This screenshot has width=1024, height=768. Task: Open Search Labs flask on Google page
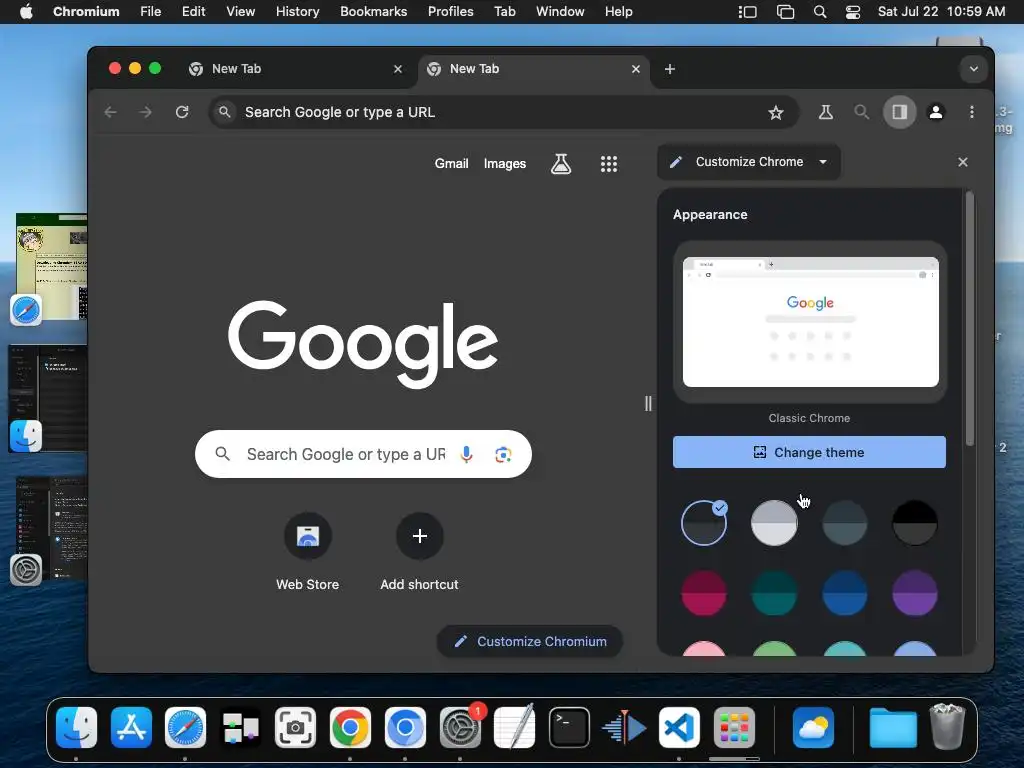561,164
